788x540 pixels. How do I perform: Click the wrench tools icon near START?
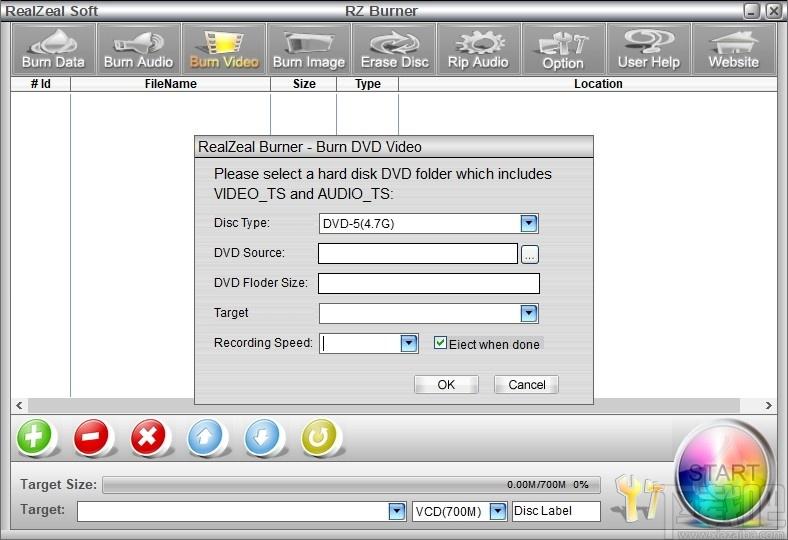click(638, 497)
